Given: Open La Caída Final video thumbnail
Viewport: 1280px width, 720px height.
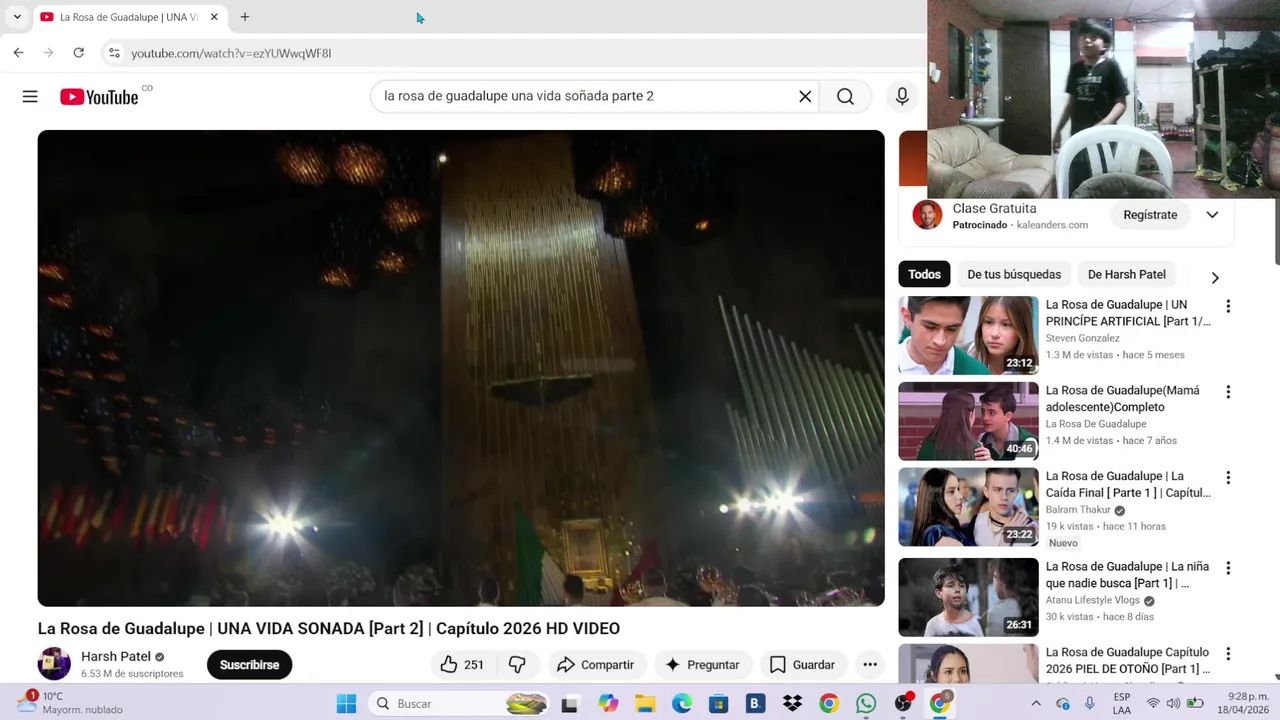Looking at the screenshot, I should (968, 507).
